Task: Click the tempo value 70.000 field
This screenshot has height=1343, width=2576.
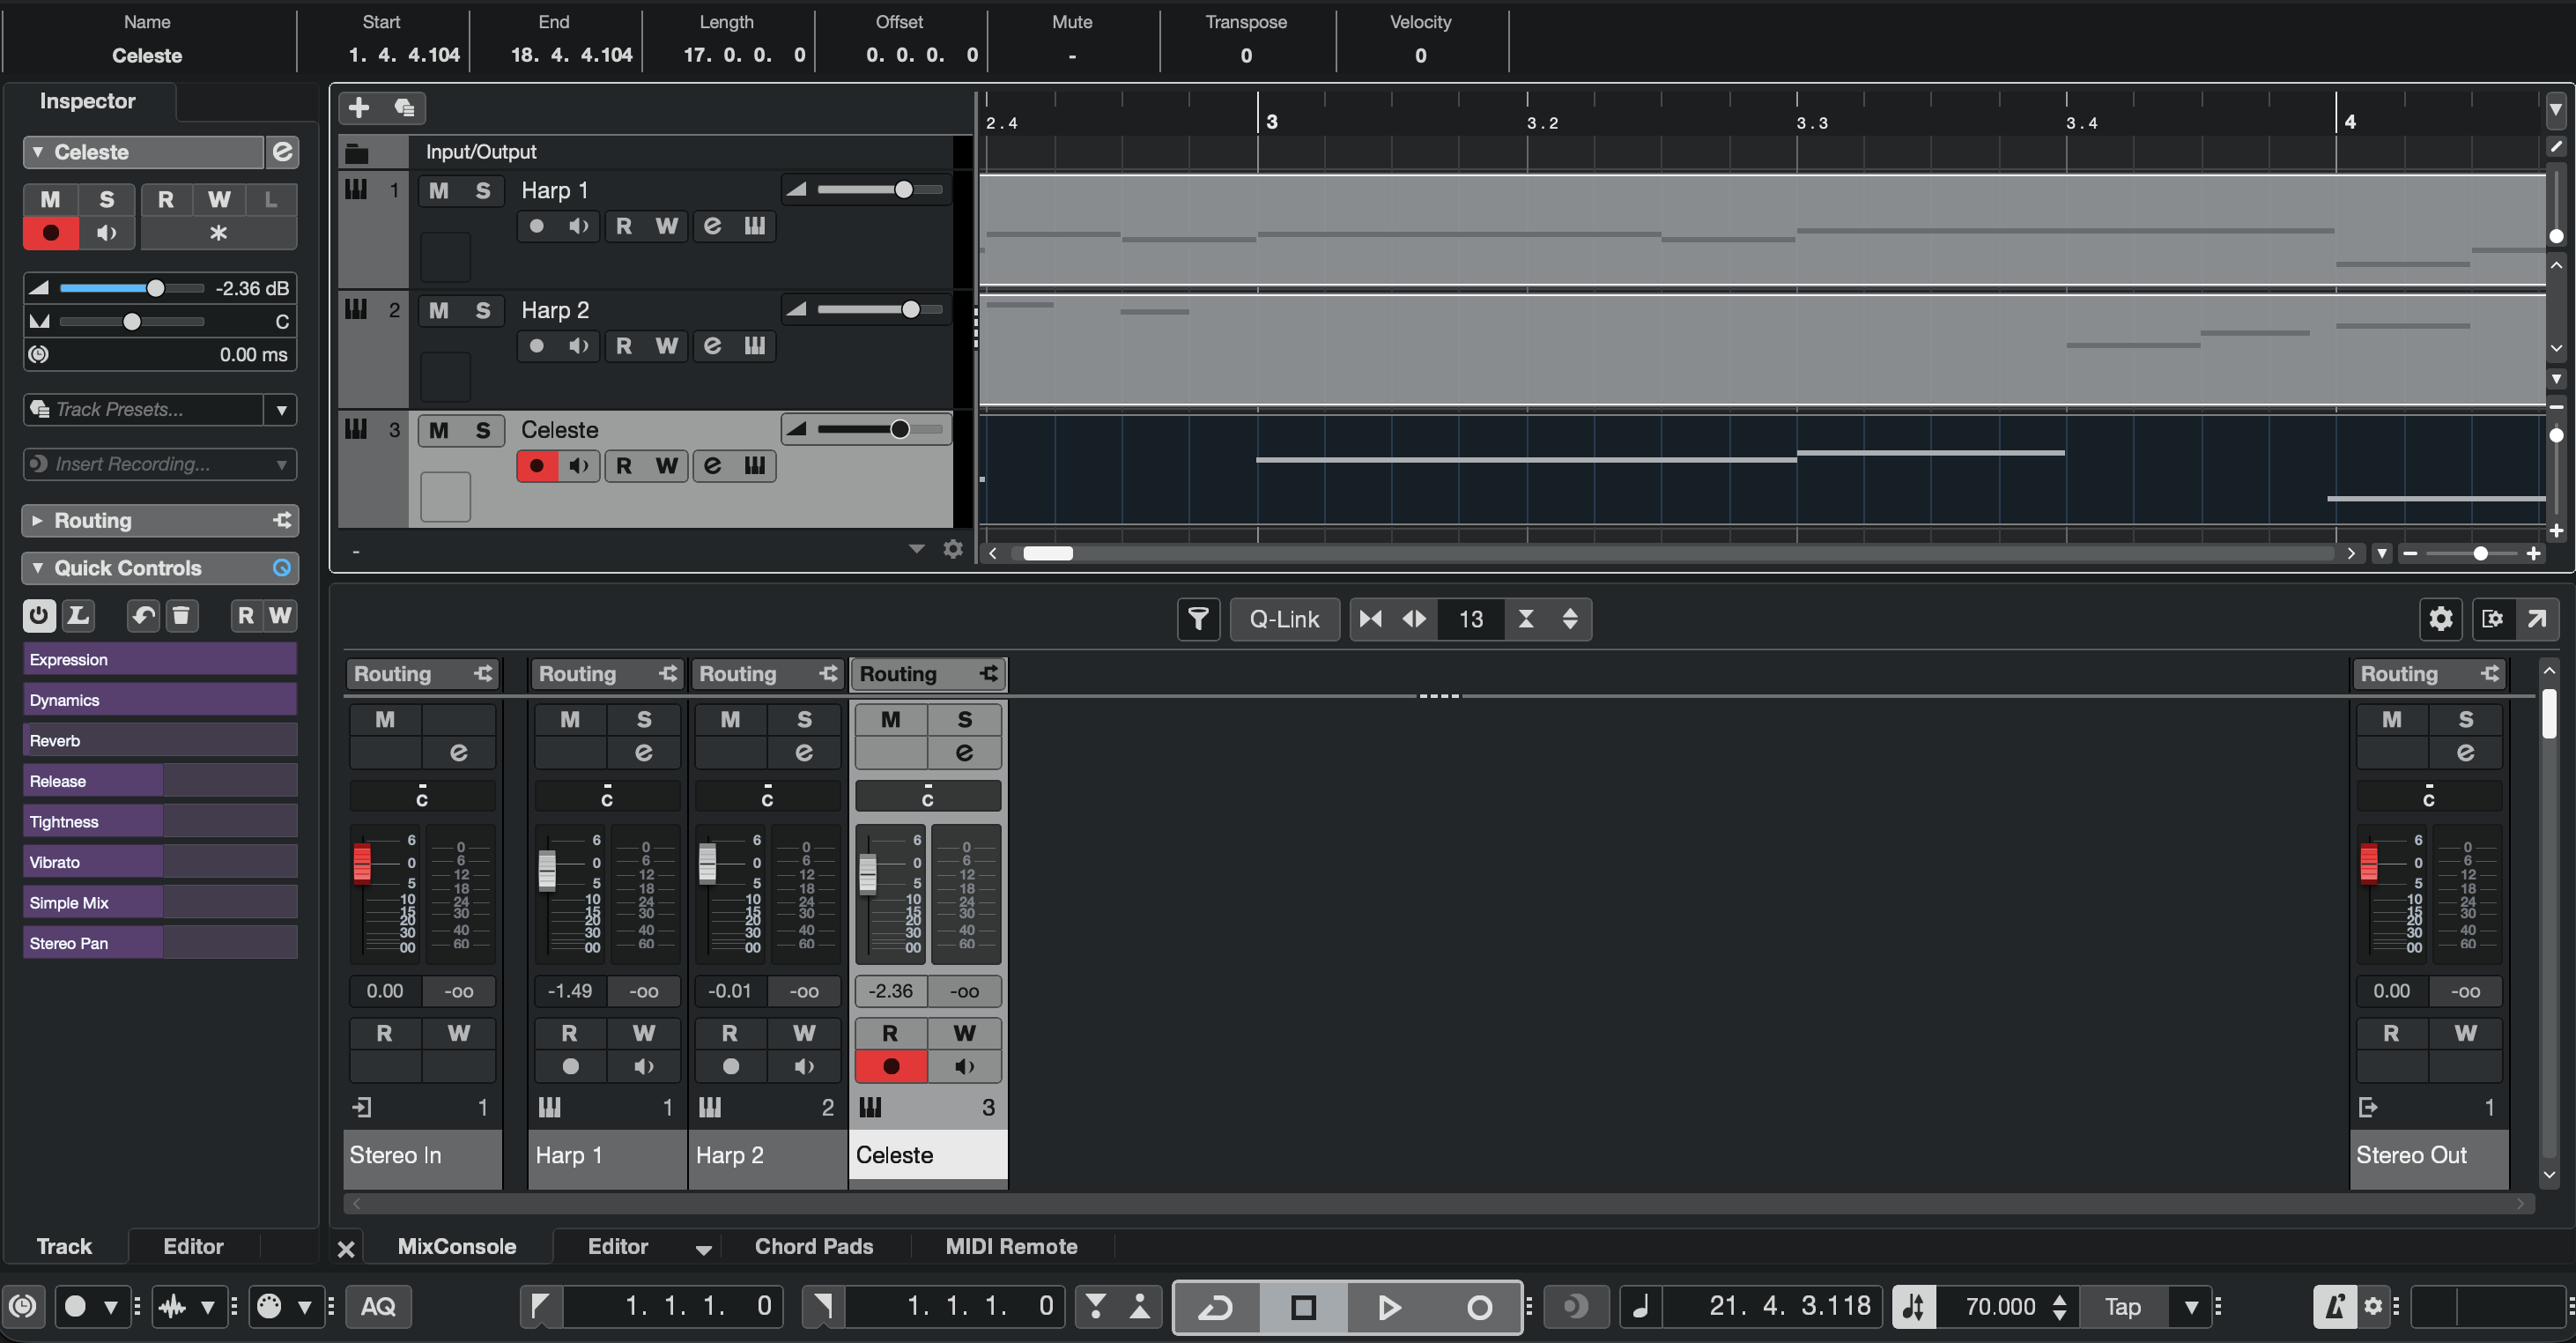Action: coord(2000,1306)
